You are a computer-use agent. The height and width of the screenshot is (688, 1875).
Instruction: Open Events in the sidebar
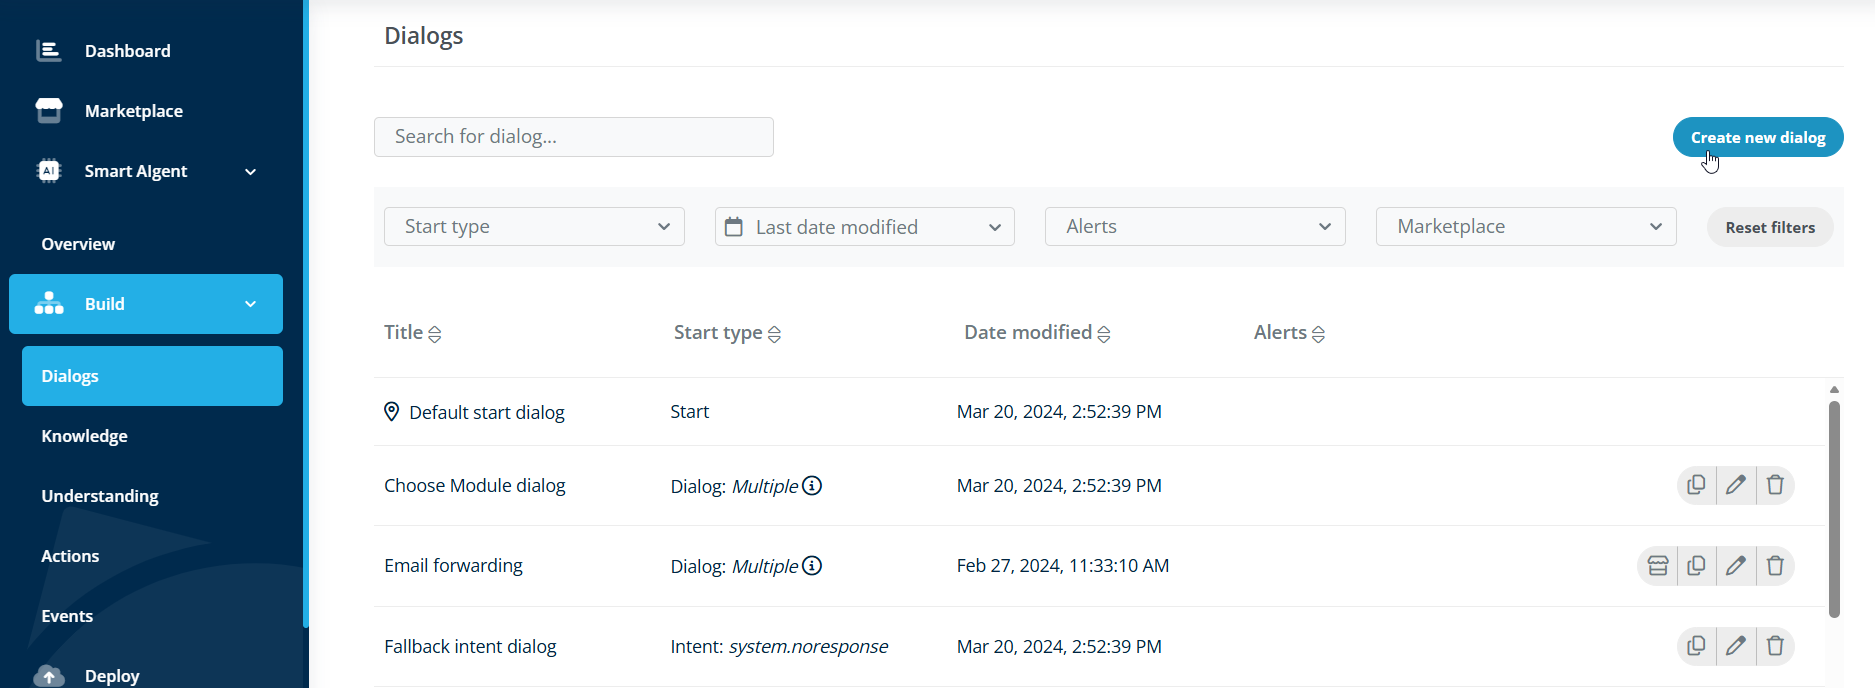coord(67,616)
